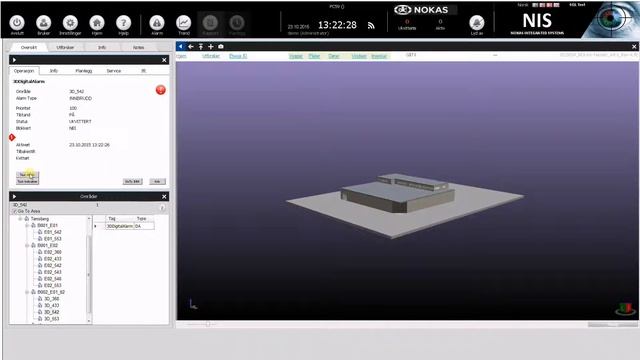Select the 3D_433 tree item
Viewport: 640px width, 360px height.
coord(51,305)
